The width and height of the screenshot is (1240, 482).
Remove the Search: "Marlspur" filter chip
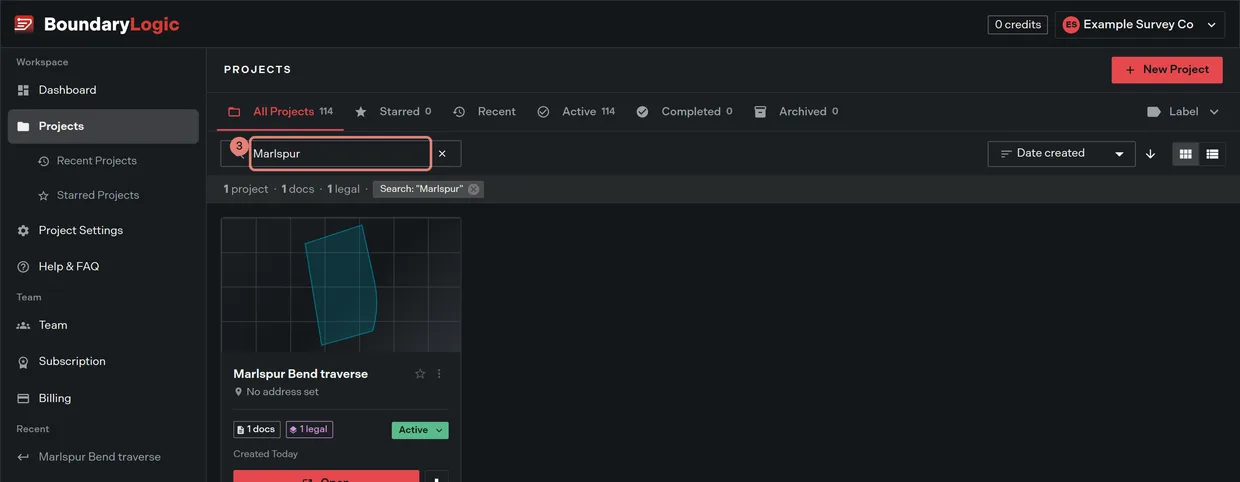click(473, 189)
